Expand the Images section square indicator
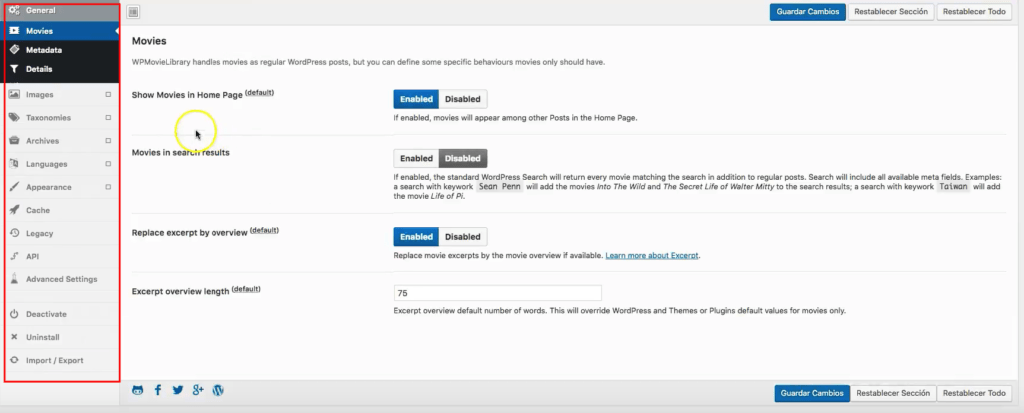The width and height of the screenshot is (1024, 413). (108, 94)
